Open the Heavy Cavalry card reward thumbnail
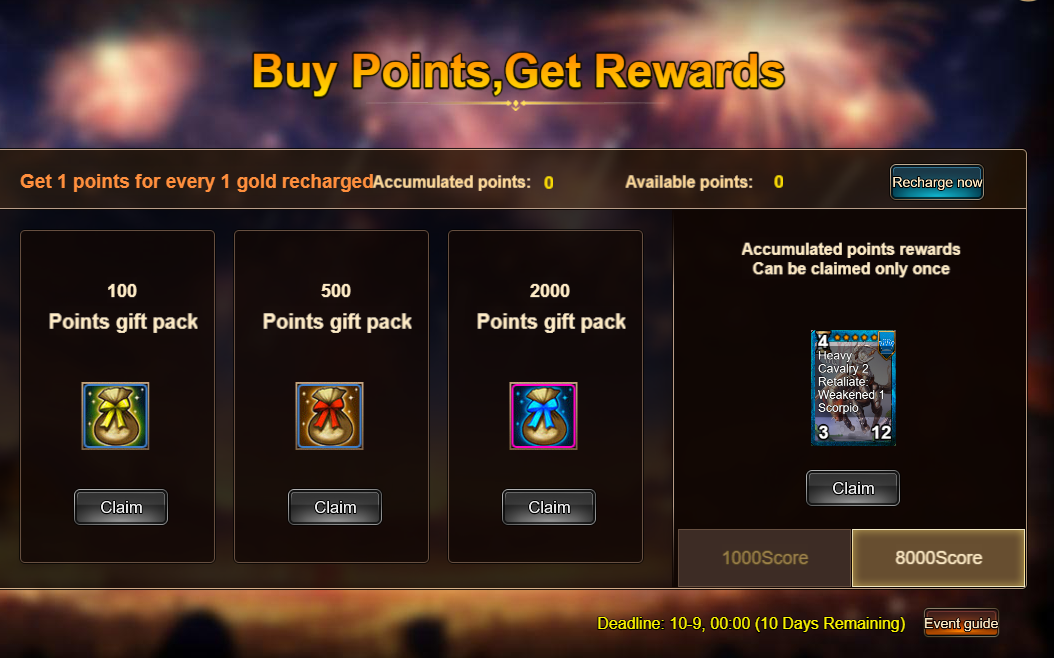This screenshot has width=1054, height=658. [853, 387]
